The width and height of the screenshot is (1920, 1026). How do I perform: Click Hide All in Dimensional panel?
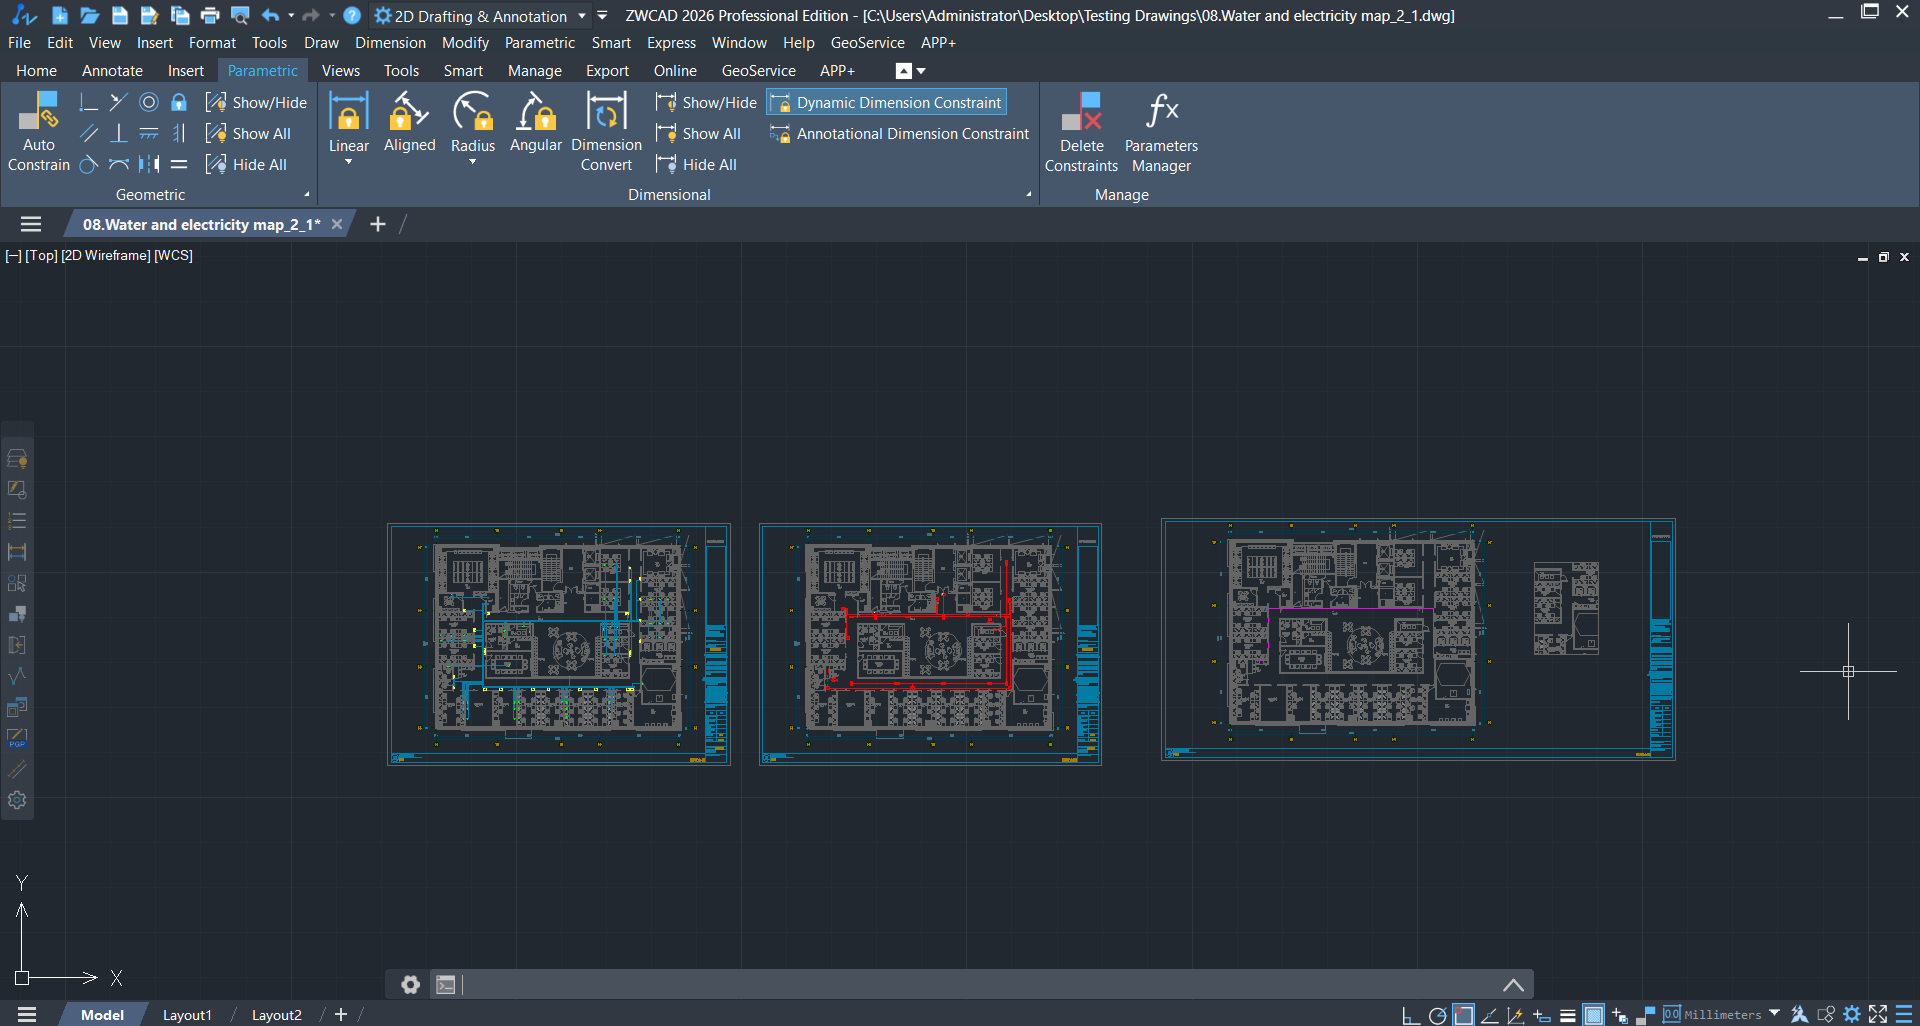coord(697,164)
